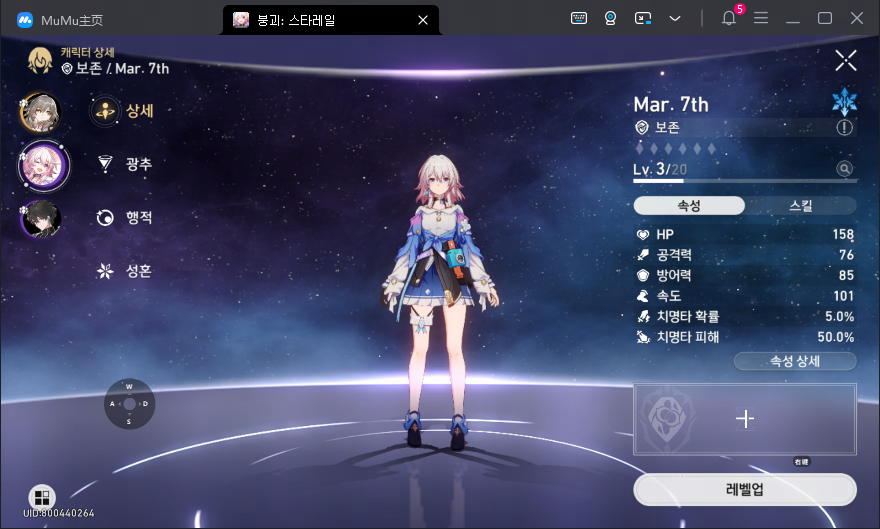The width and height of the screenshot is (880, 529).
Task: Close character screen with the X icon
Action: [846, 61]
